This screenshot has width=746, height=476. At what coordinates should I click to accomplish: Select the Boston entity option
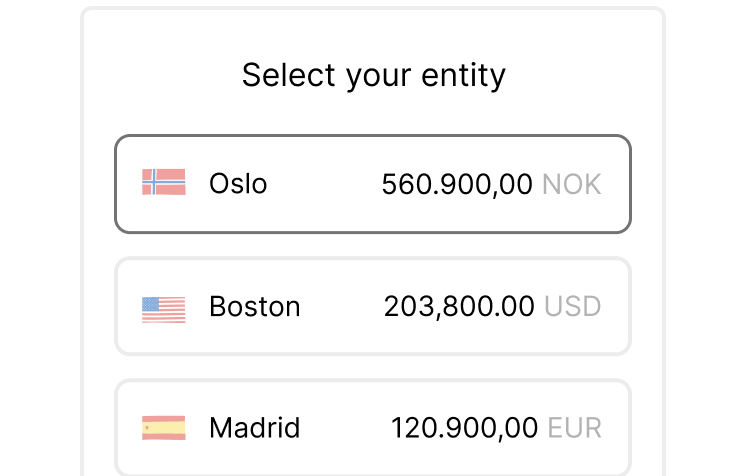[x=372, y=307]
